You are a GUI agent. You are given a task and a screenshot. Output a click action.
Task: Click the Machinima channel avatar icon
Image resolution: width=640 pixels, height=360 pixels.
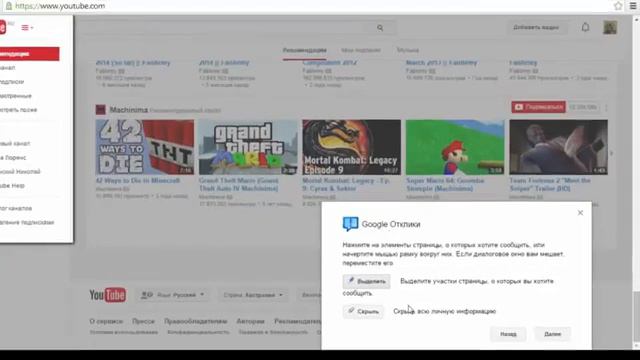pos(100,109)
